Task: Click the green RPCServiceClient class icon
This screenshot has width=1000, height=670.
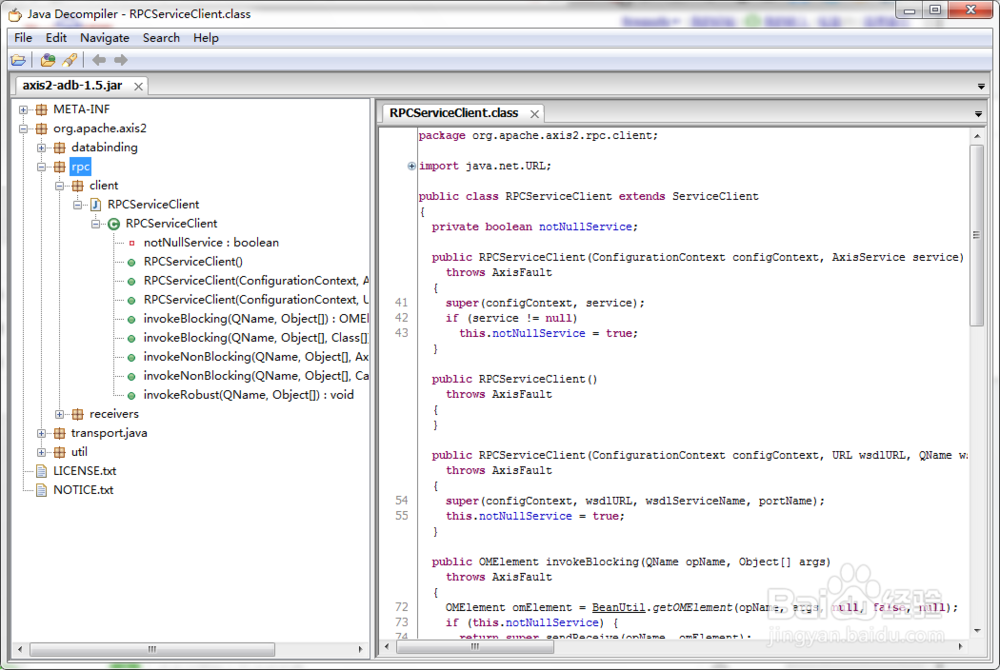Action: 114,224
